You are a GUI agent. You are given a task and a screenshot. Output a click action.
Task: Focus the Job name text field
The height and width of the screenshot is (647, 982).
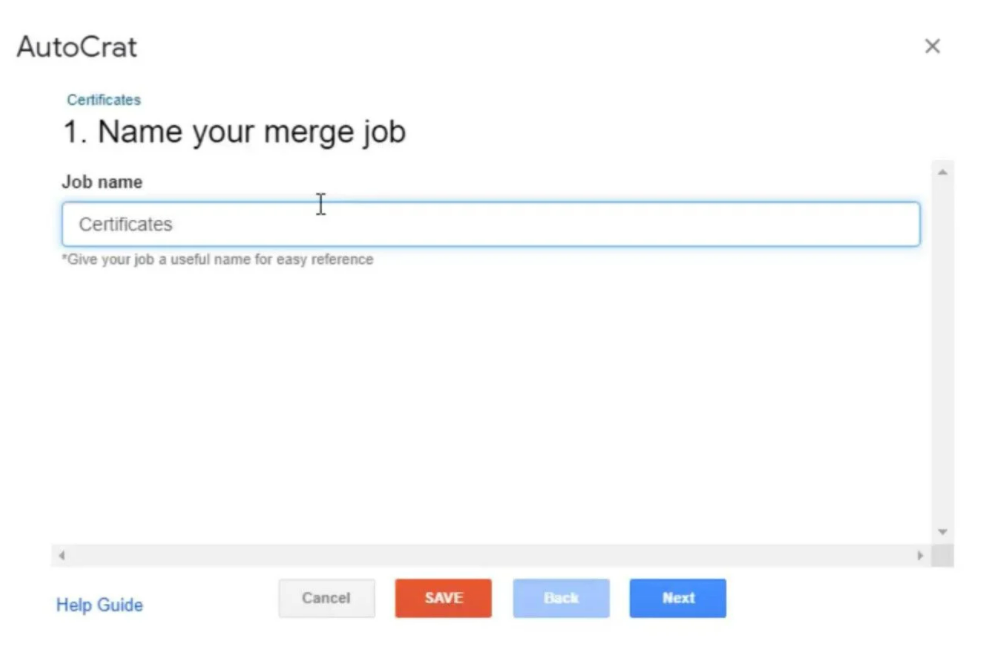(491, 224)
